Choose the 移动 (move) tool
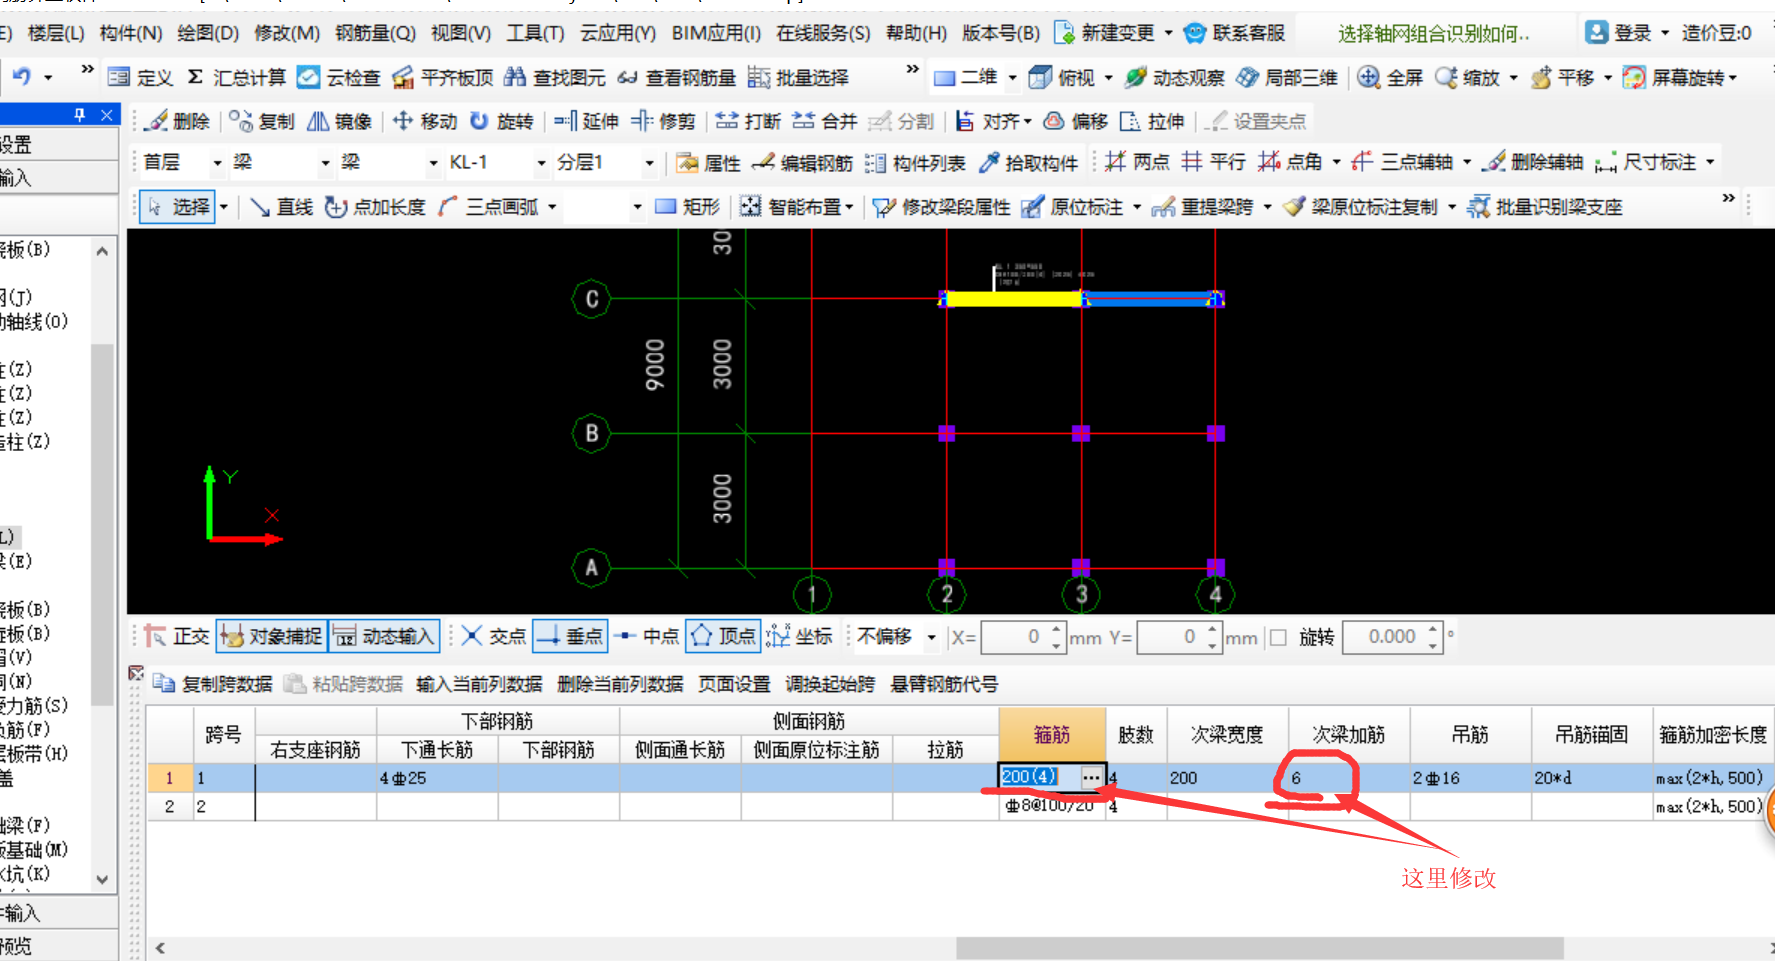 coord(425,121)
